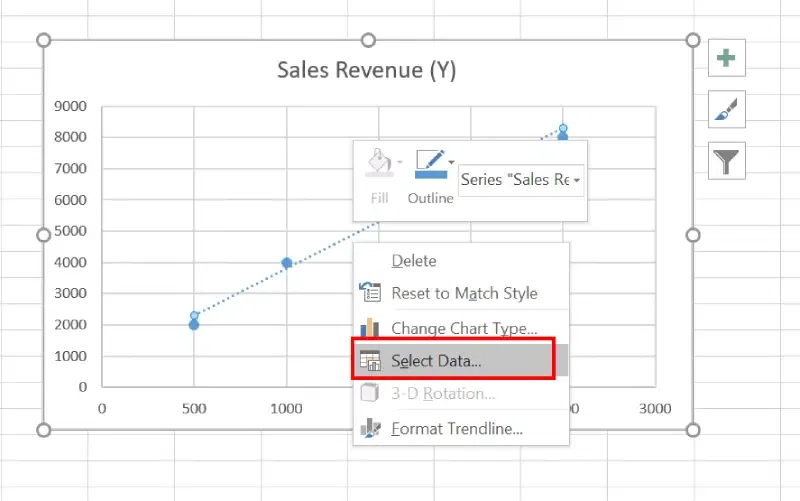Expand the Fill dropdown arrow
Viewport: 800px width, 501px height.
(400, 161)
